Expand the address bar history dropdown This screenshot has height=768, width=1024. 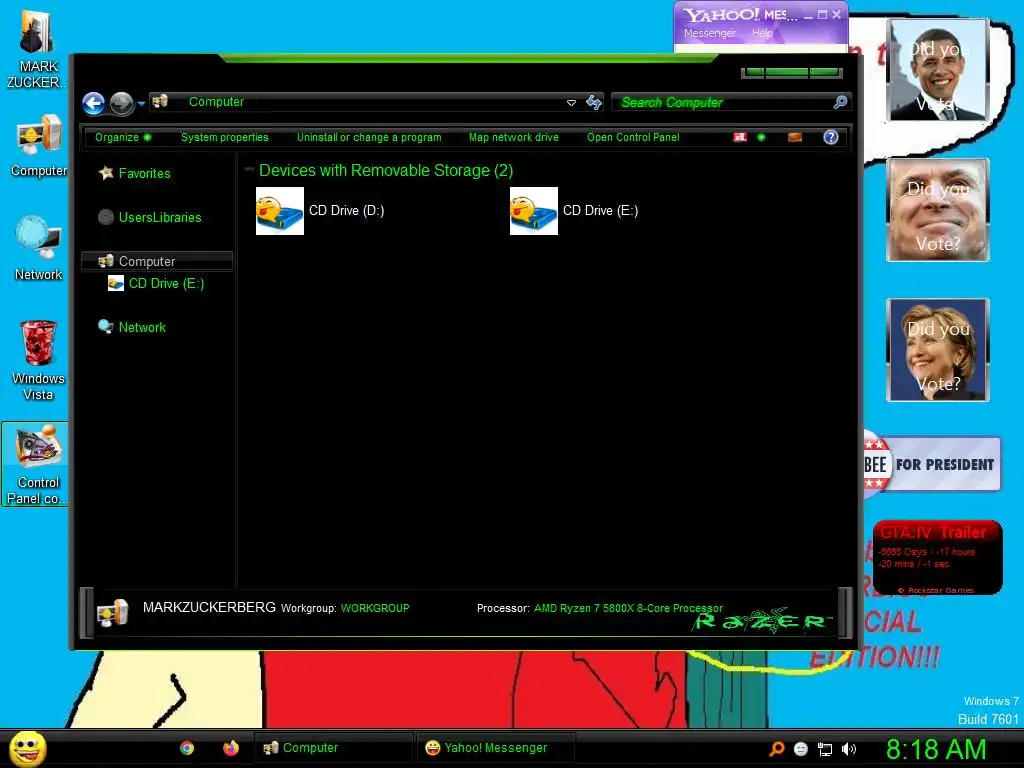click(x=571, y=103)
